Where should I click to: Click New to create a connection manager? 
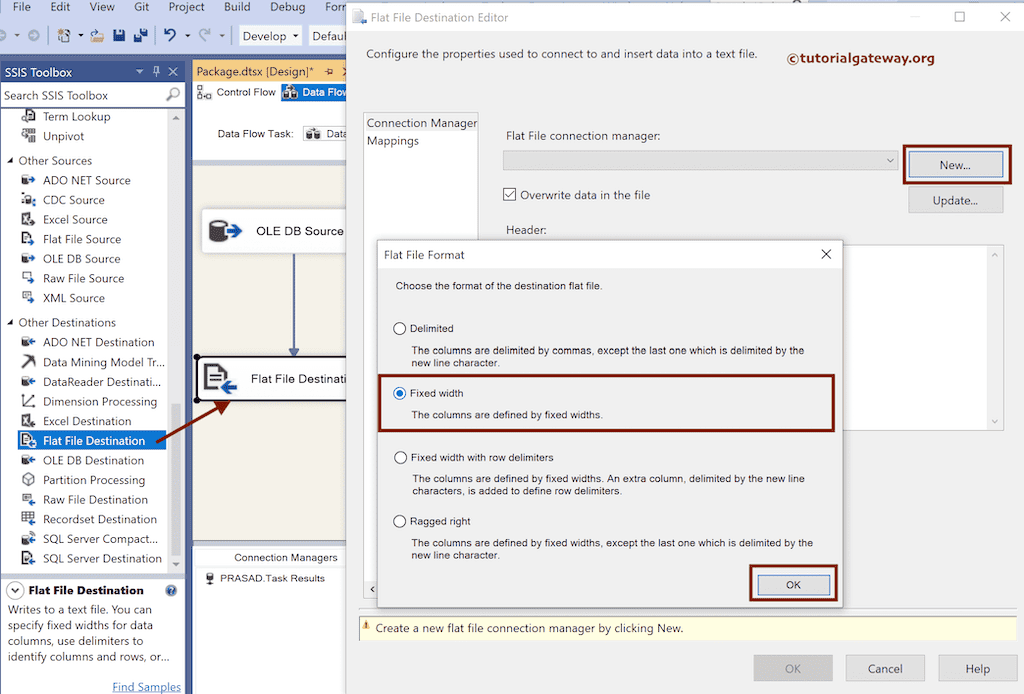(956, 163)
